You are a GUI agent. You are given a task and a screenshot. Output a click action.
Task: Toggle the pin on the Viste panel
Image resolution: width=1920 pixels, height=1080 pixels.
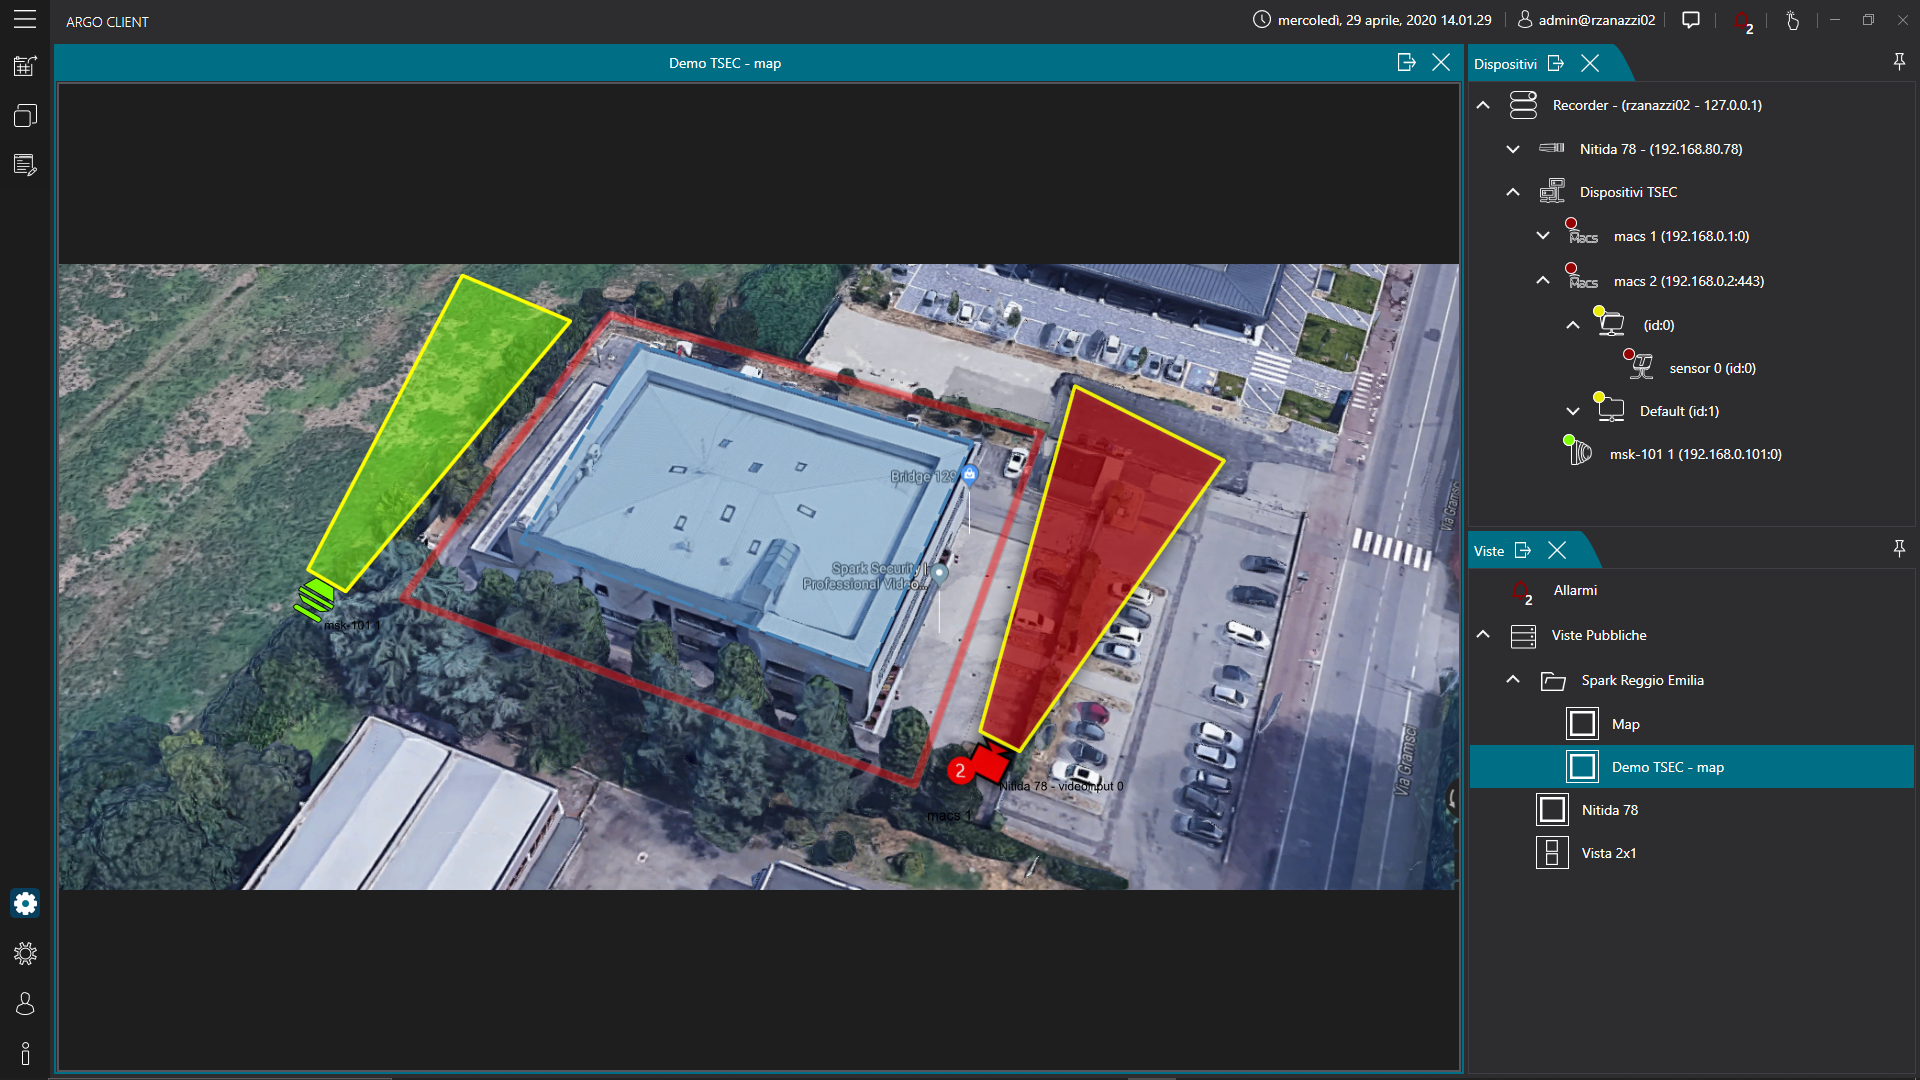1898,548
